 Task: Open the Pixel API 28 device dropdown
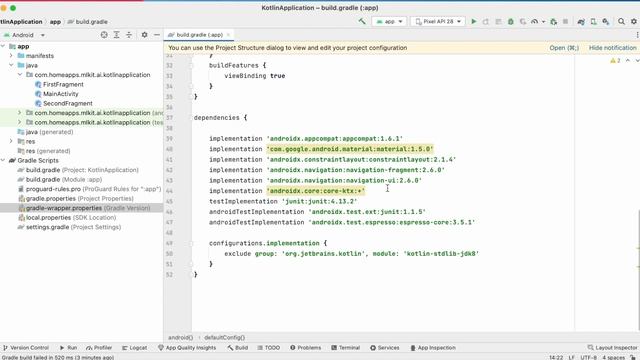(x=438, y=21)
